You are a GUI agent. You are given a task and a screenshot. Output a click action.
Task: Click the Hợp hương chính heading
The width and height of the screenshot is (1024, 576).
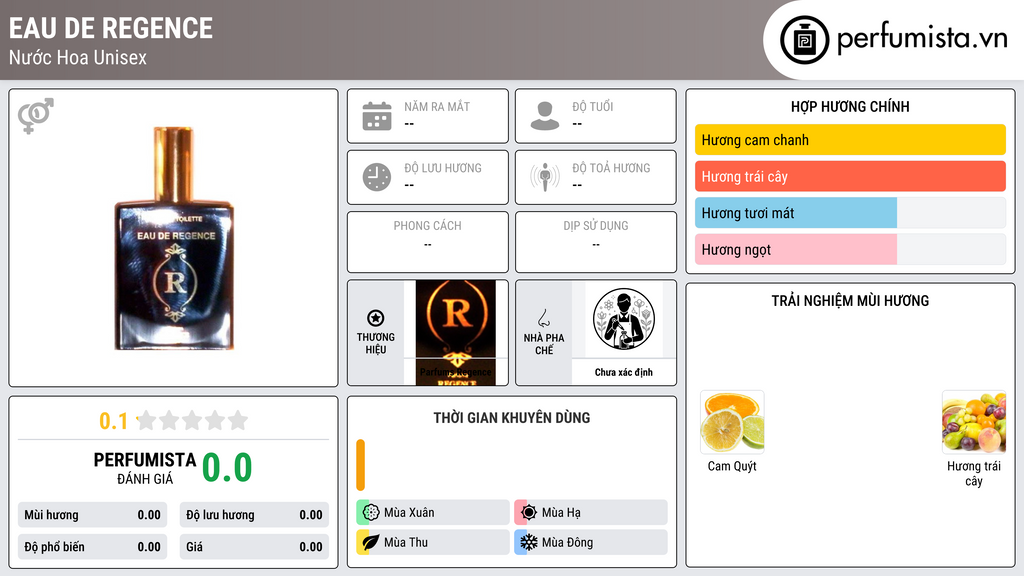[x=850, y=106]
